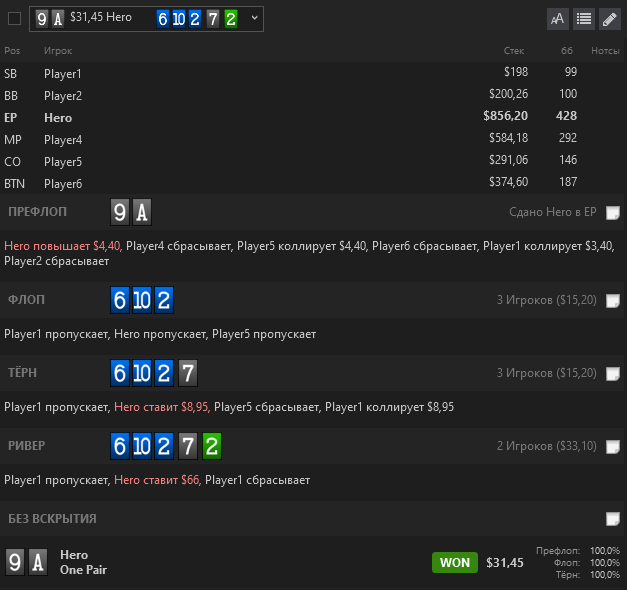The width and height of the screenshot is (627, 590).
Task: Add a note to the Флоп street
Action: pos(612,300)
